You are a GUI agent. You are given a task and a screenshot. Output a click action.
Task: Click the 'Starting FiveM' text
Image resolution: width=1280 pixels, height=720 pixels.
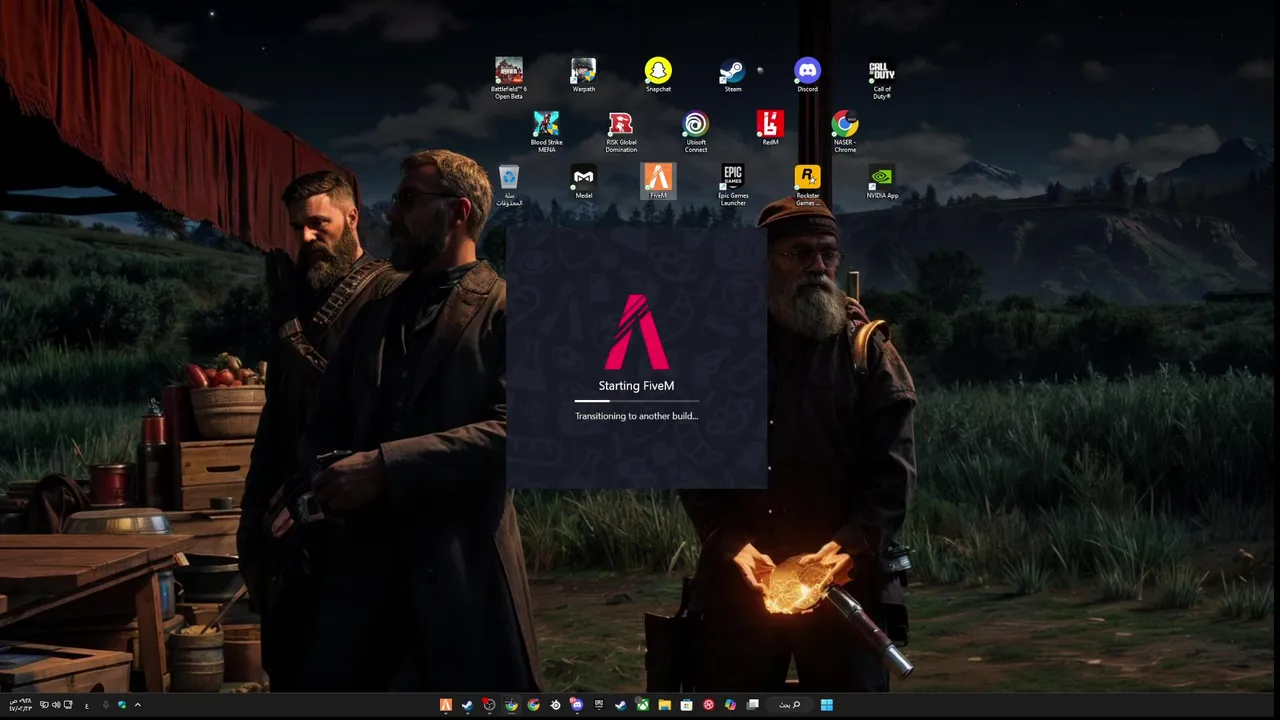point(636,386)
